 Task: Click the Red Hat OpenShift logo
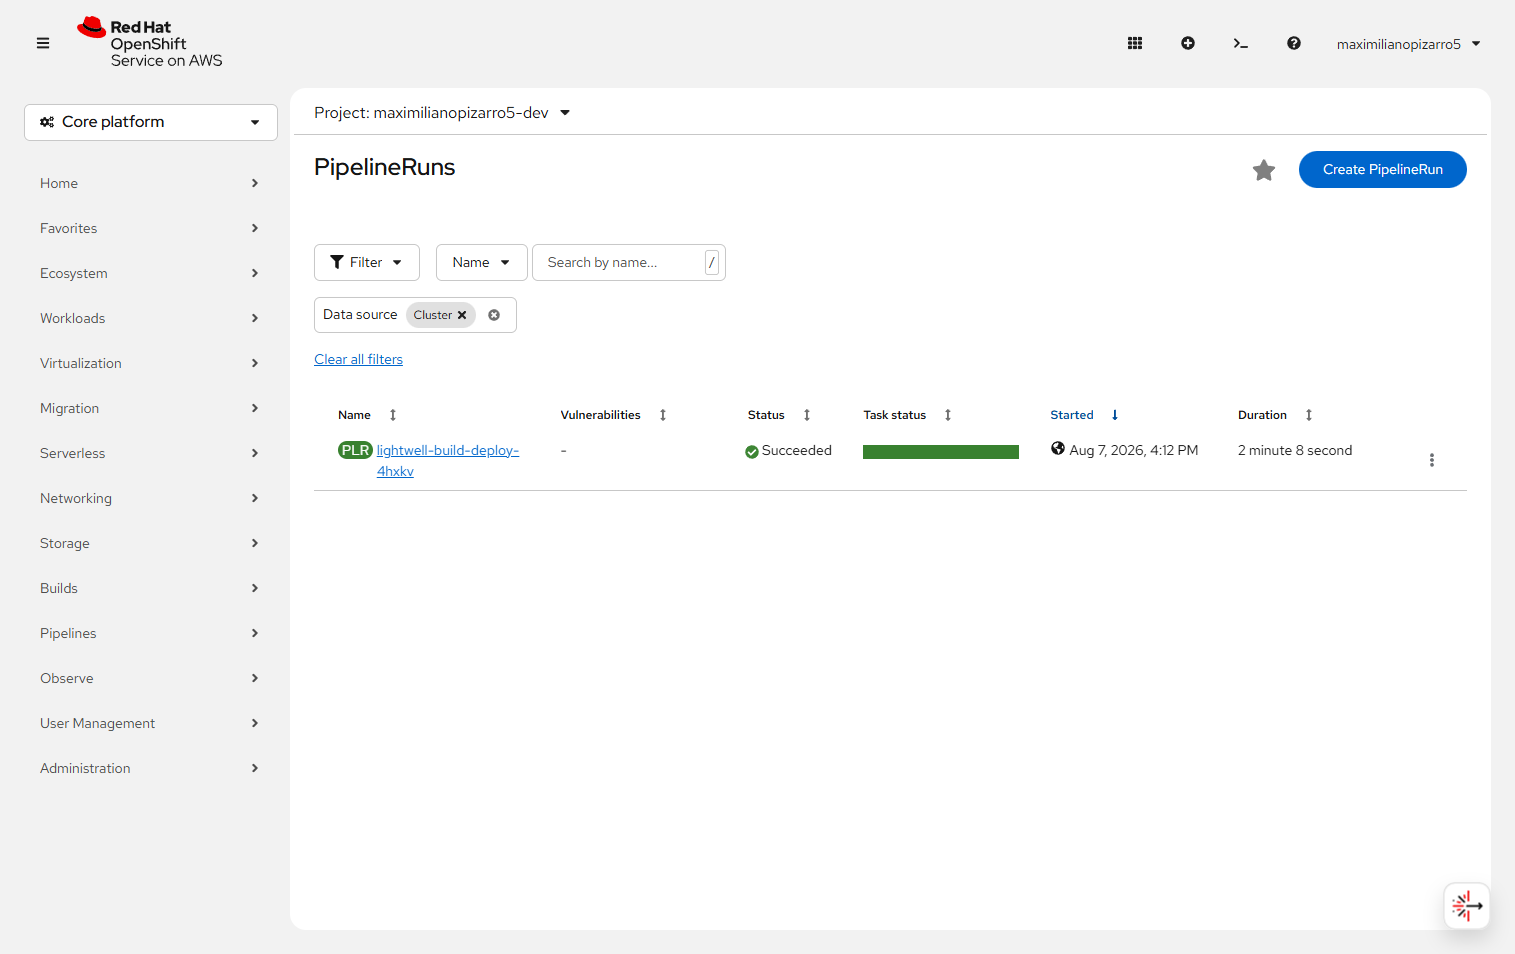point(150,43)
